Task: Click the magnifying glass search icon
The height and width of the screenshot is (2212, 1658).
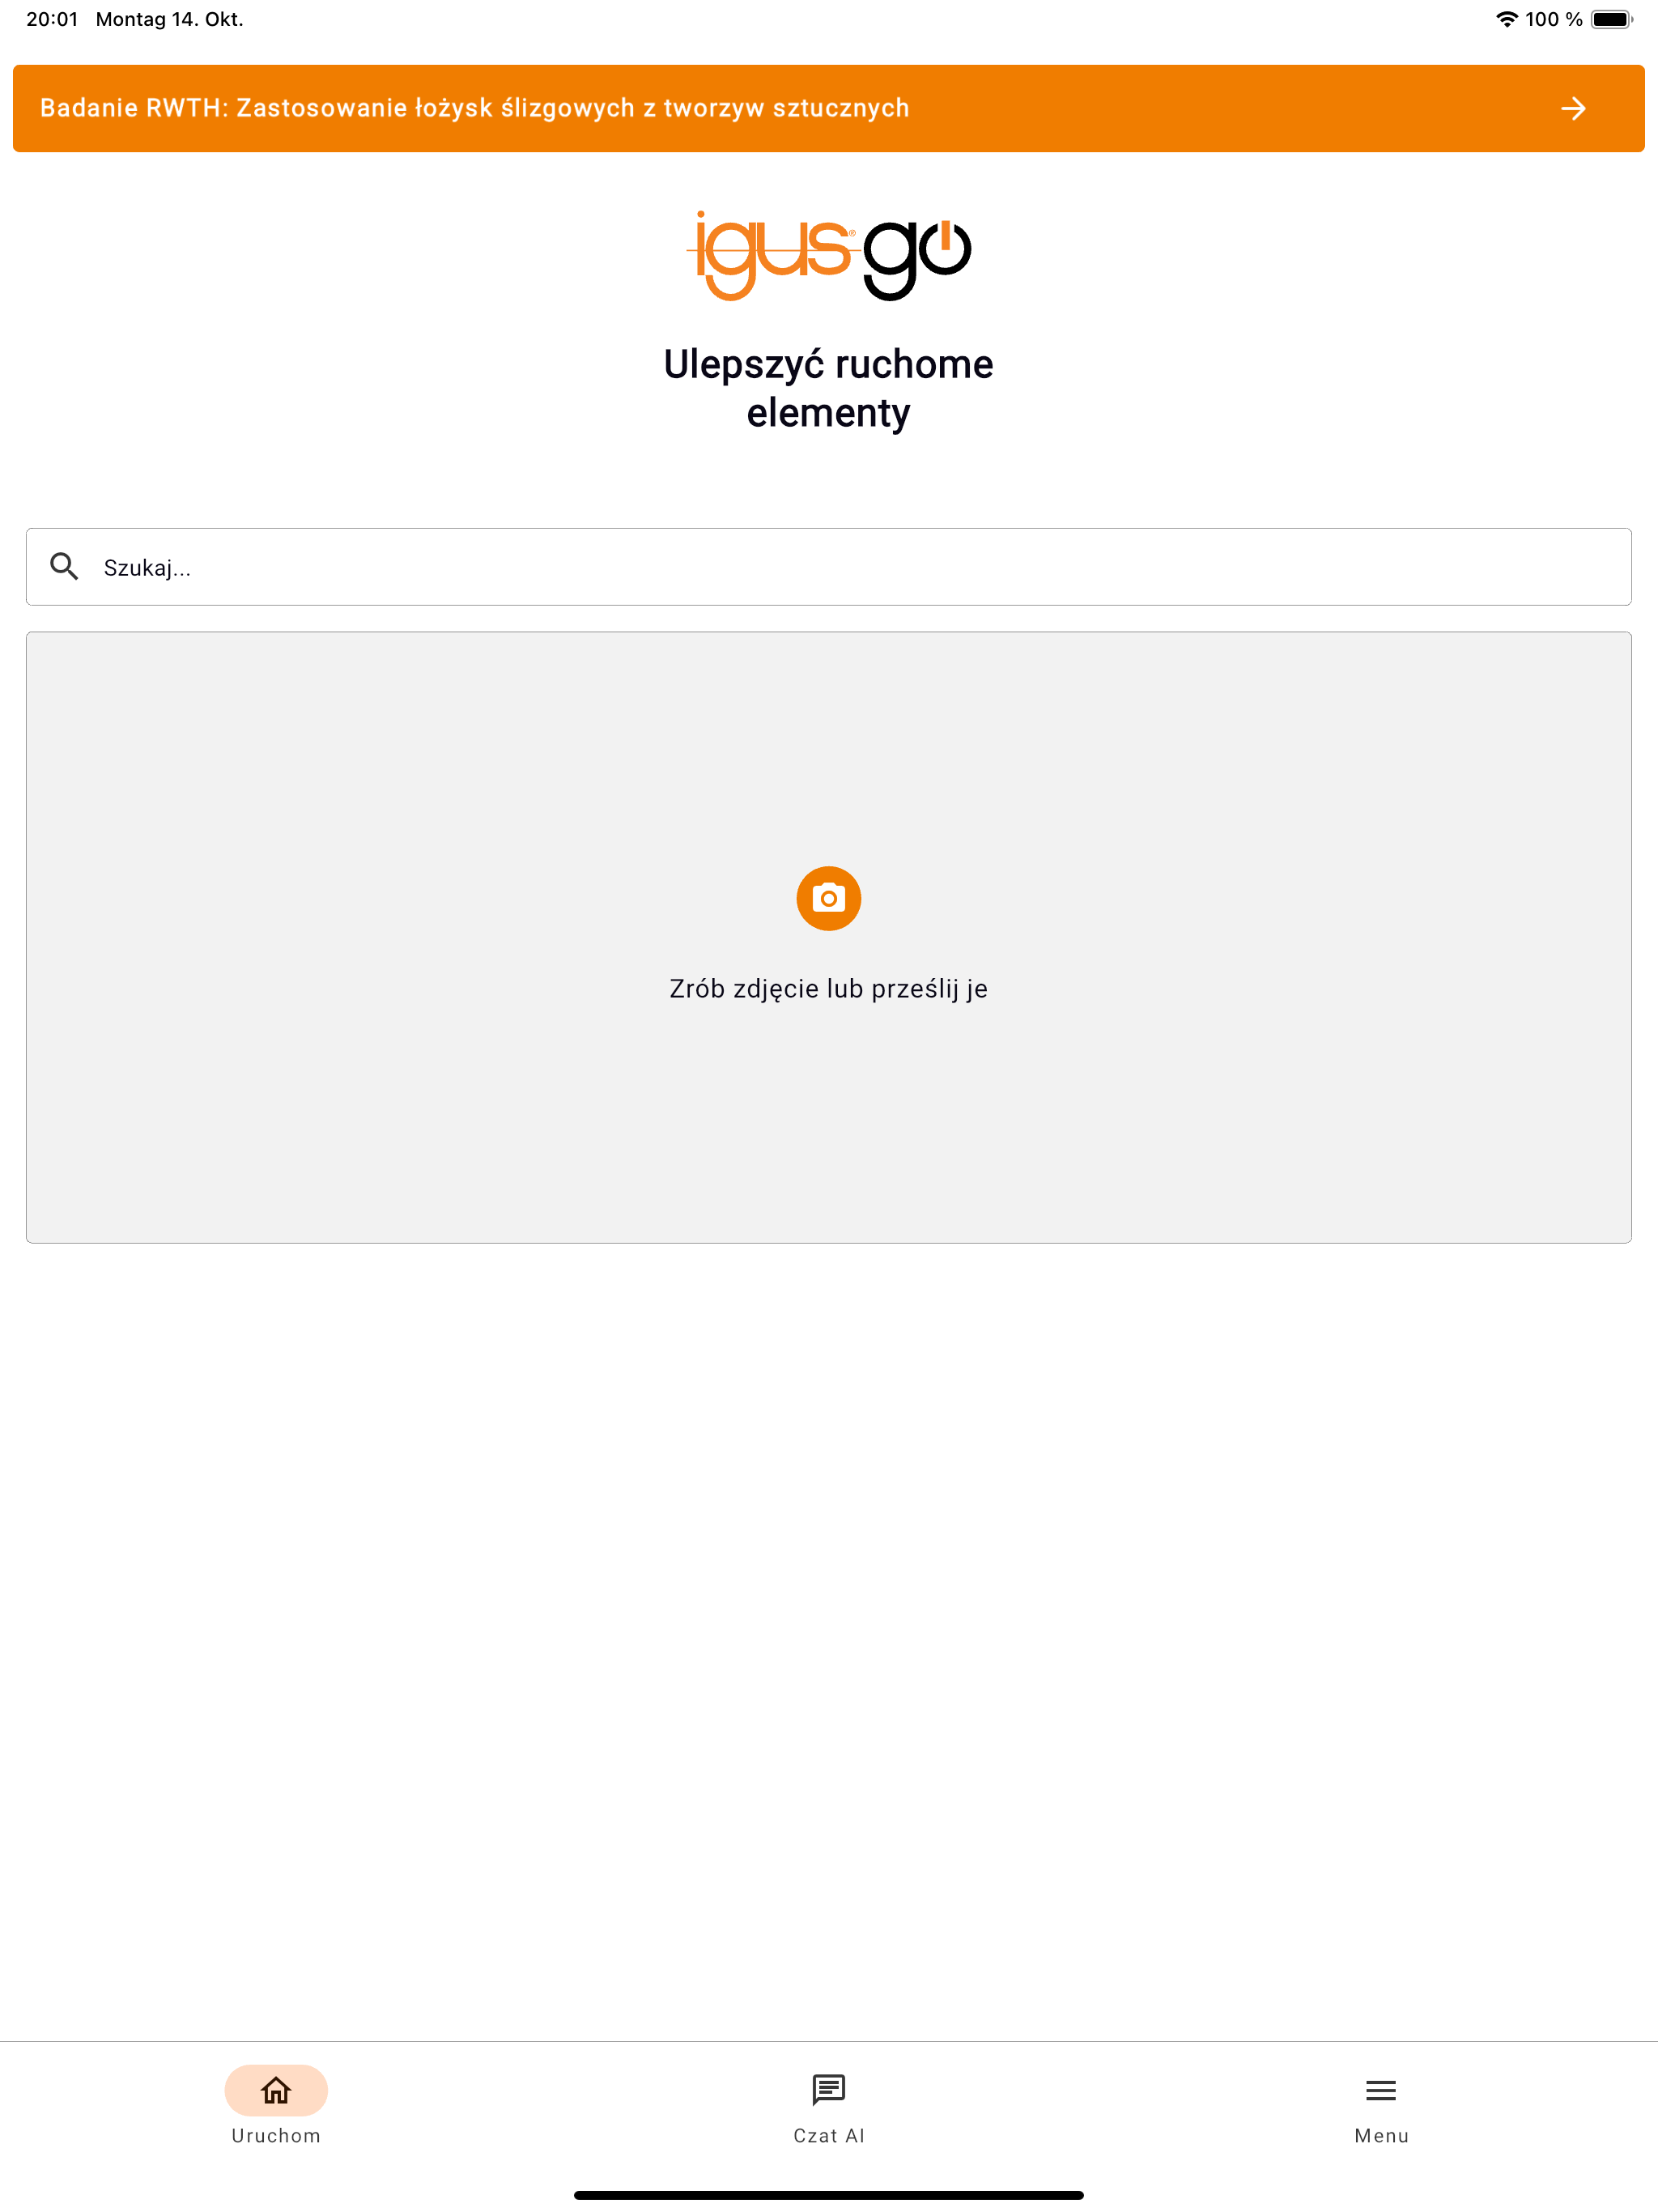Action: tap(65, 567)
